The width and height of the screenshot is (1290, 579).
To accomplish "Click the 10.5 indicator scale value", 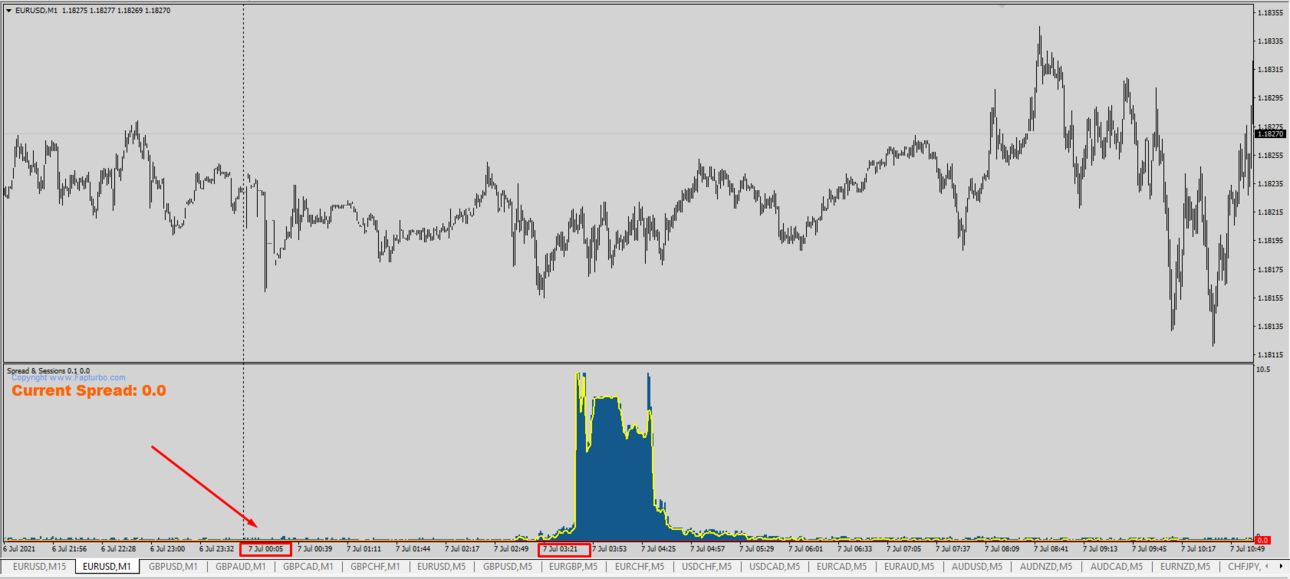I will [1263, 370].
